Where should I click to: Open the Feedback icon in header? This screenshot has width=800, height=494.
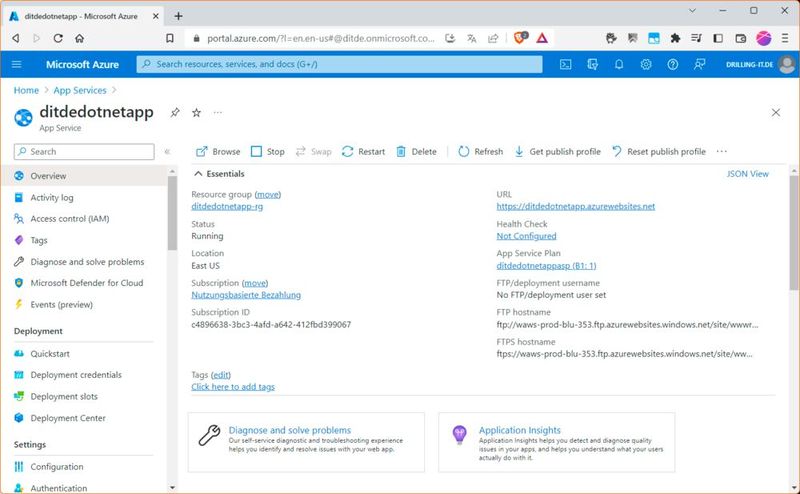(x=699, y=64)
